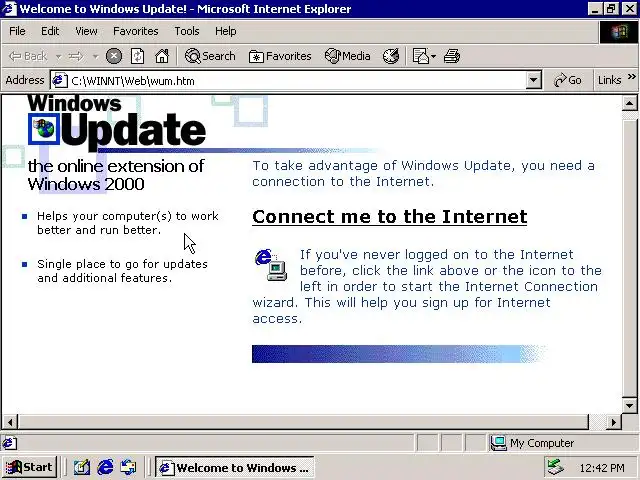This screenshot has height=480, width=640.
Task: Restore down the Internet Explorer window
Action: 611,9
